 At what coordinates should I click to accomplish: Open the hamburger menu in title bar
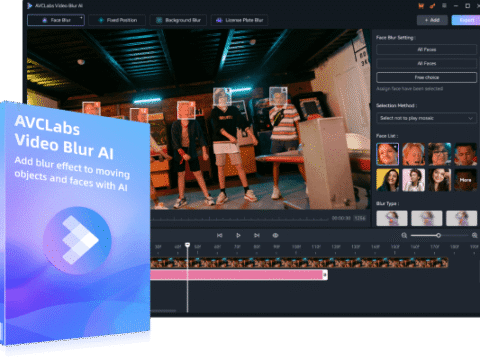pyautogui.click(x=444, y=6)
